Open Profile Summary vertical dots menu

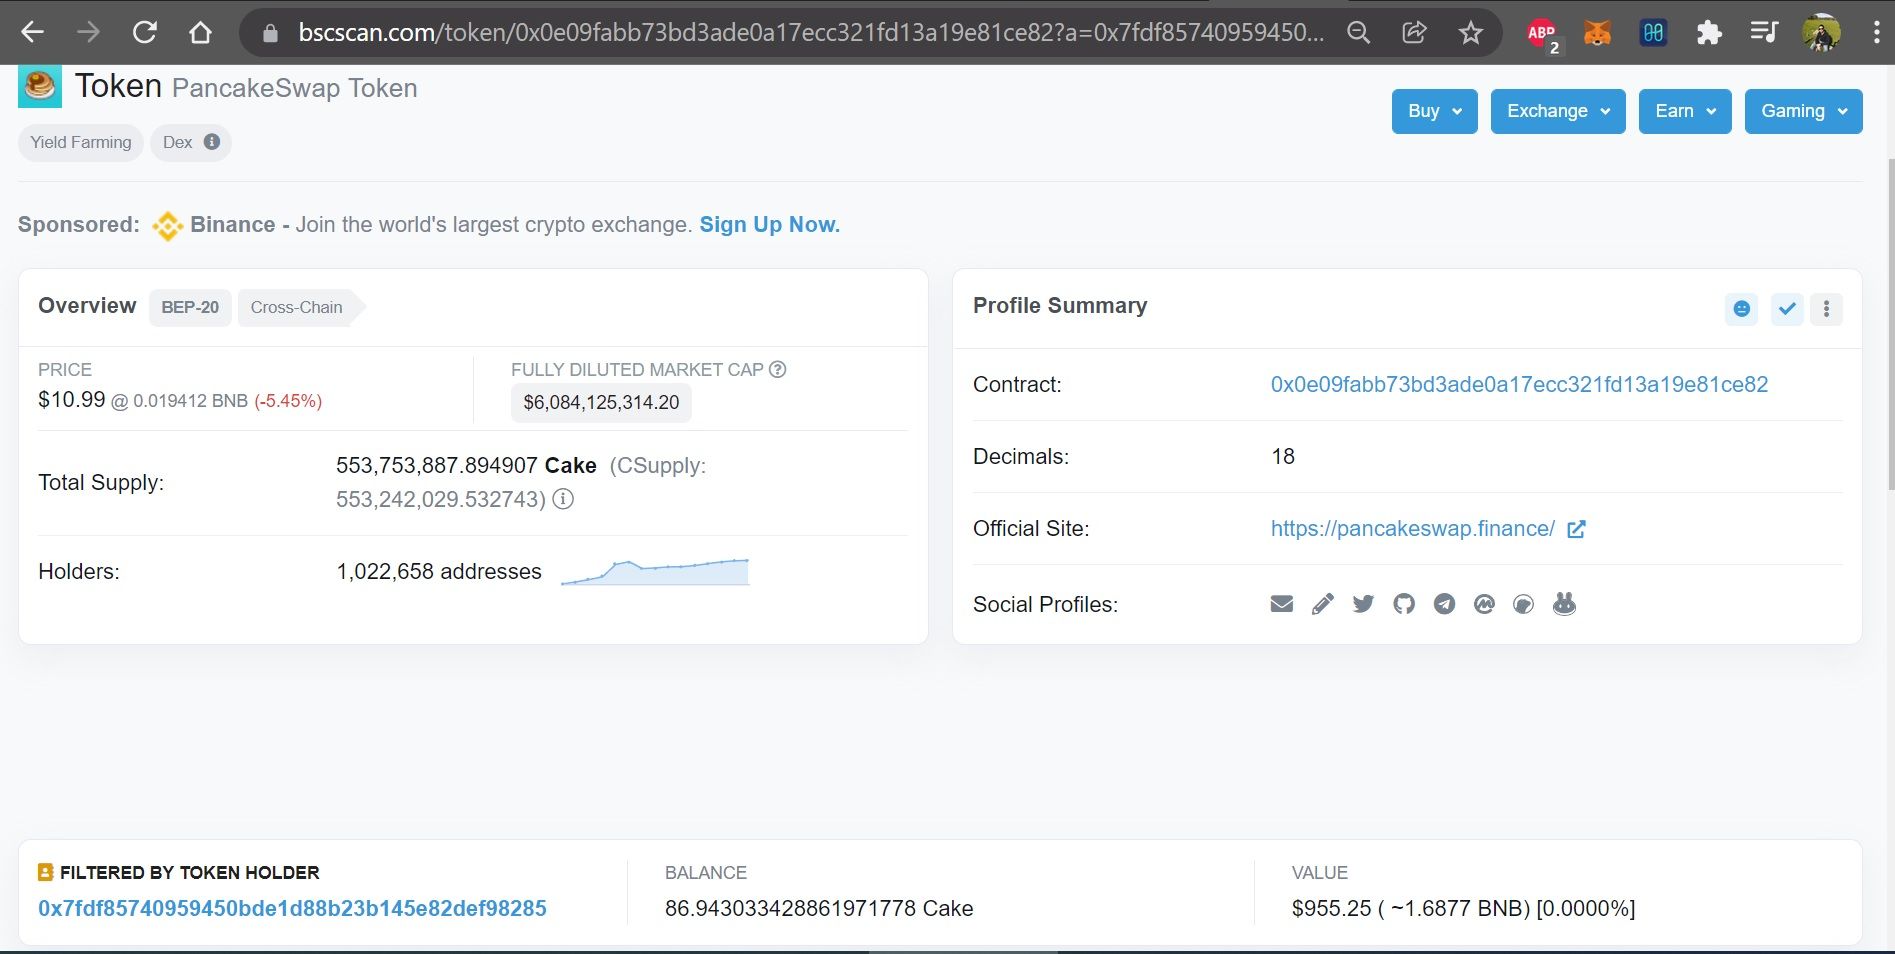pyautogui.click(x=1827, y=309)
